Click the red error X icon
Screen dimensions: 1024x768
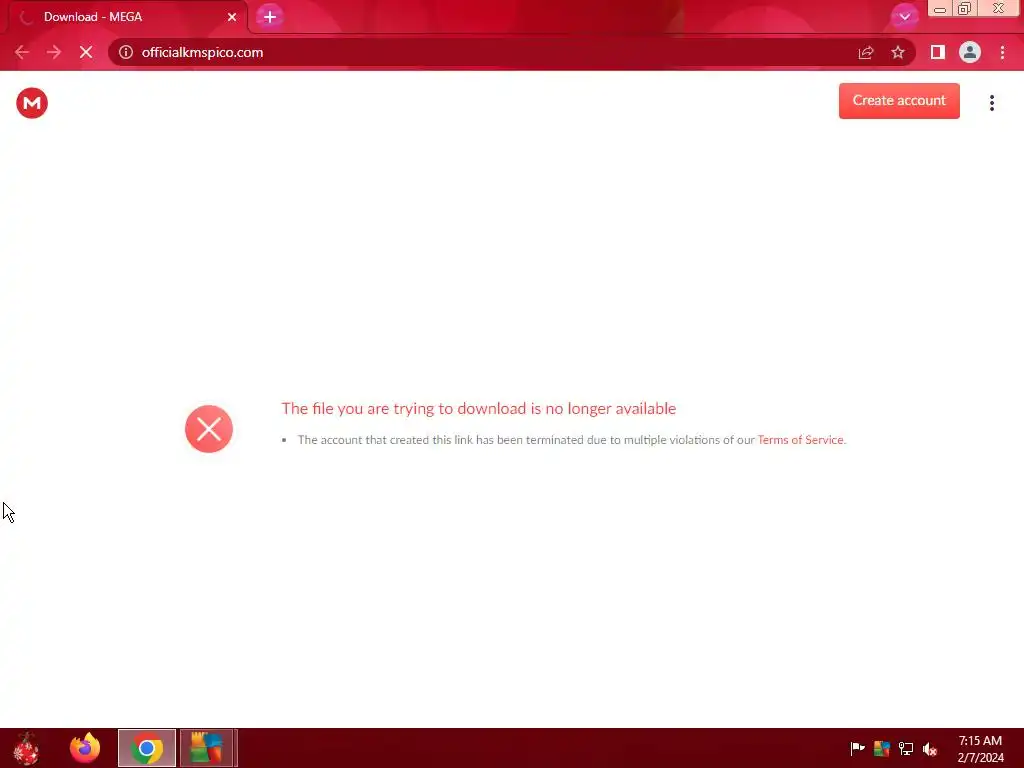209,429
